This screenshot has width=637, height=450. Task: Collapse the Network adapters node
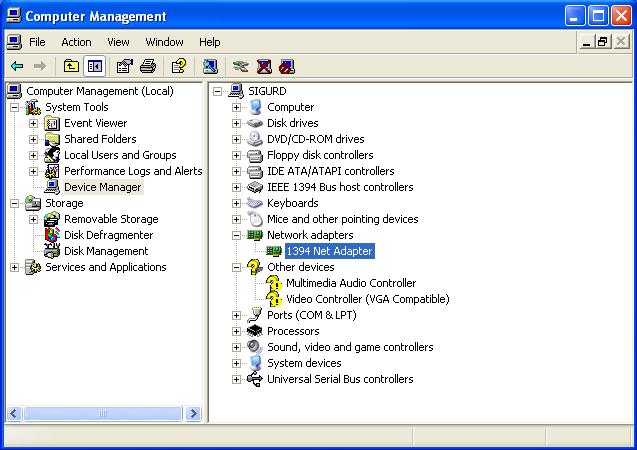pos(237,235)
